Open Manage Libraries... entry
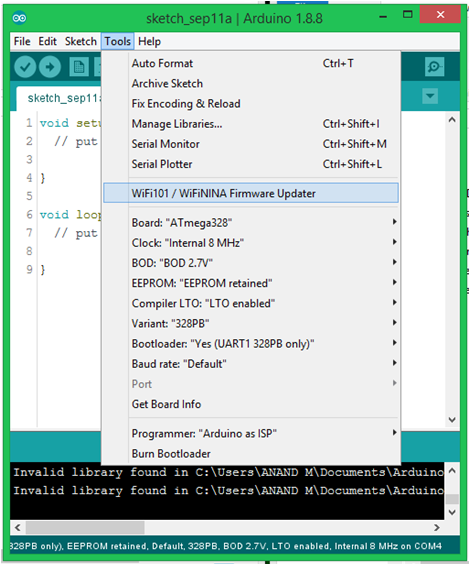Screen dimensions: 470x565 click(251, 124)
